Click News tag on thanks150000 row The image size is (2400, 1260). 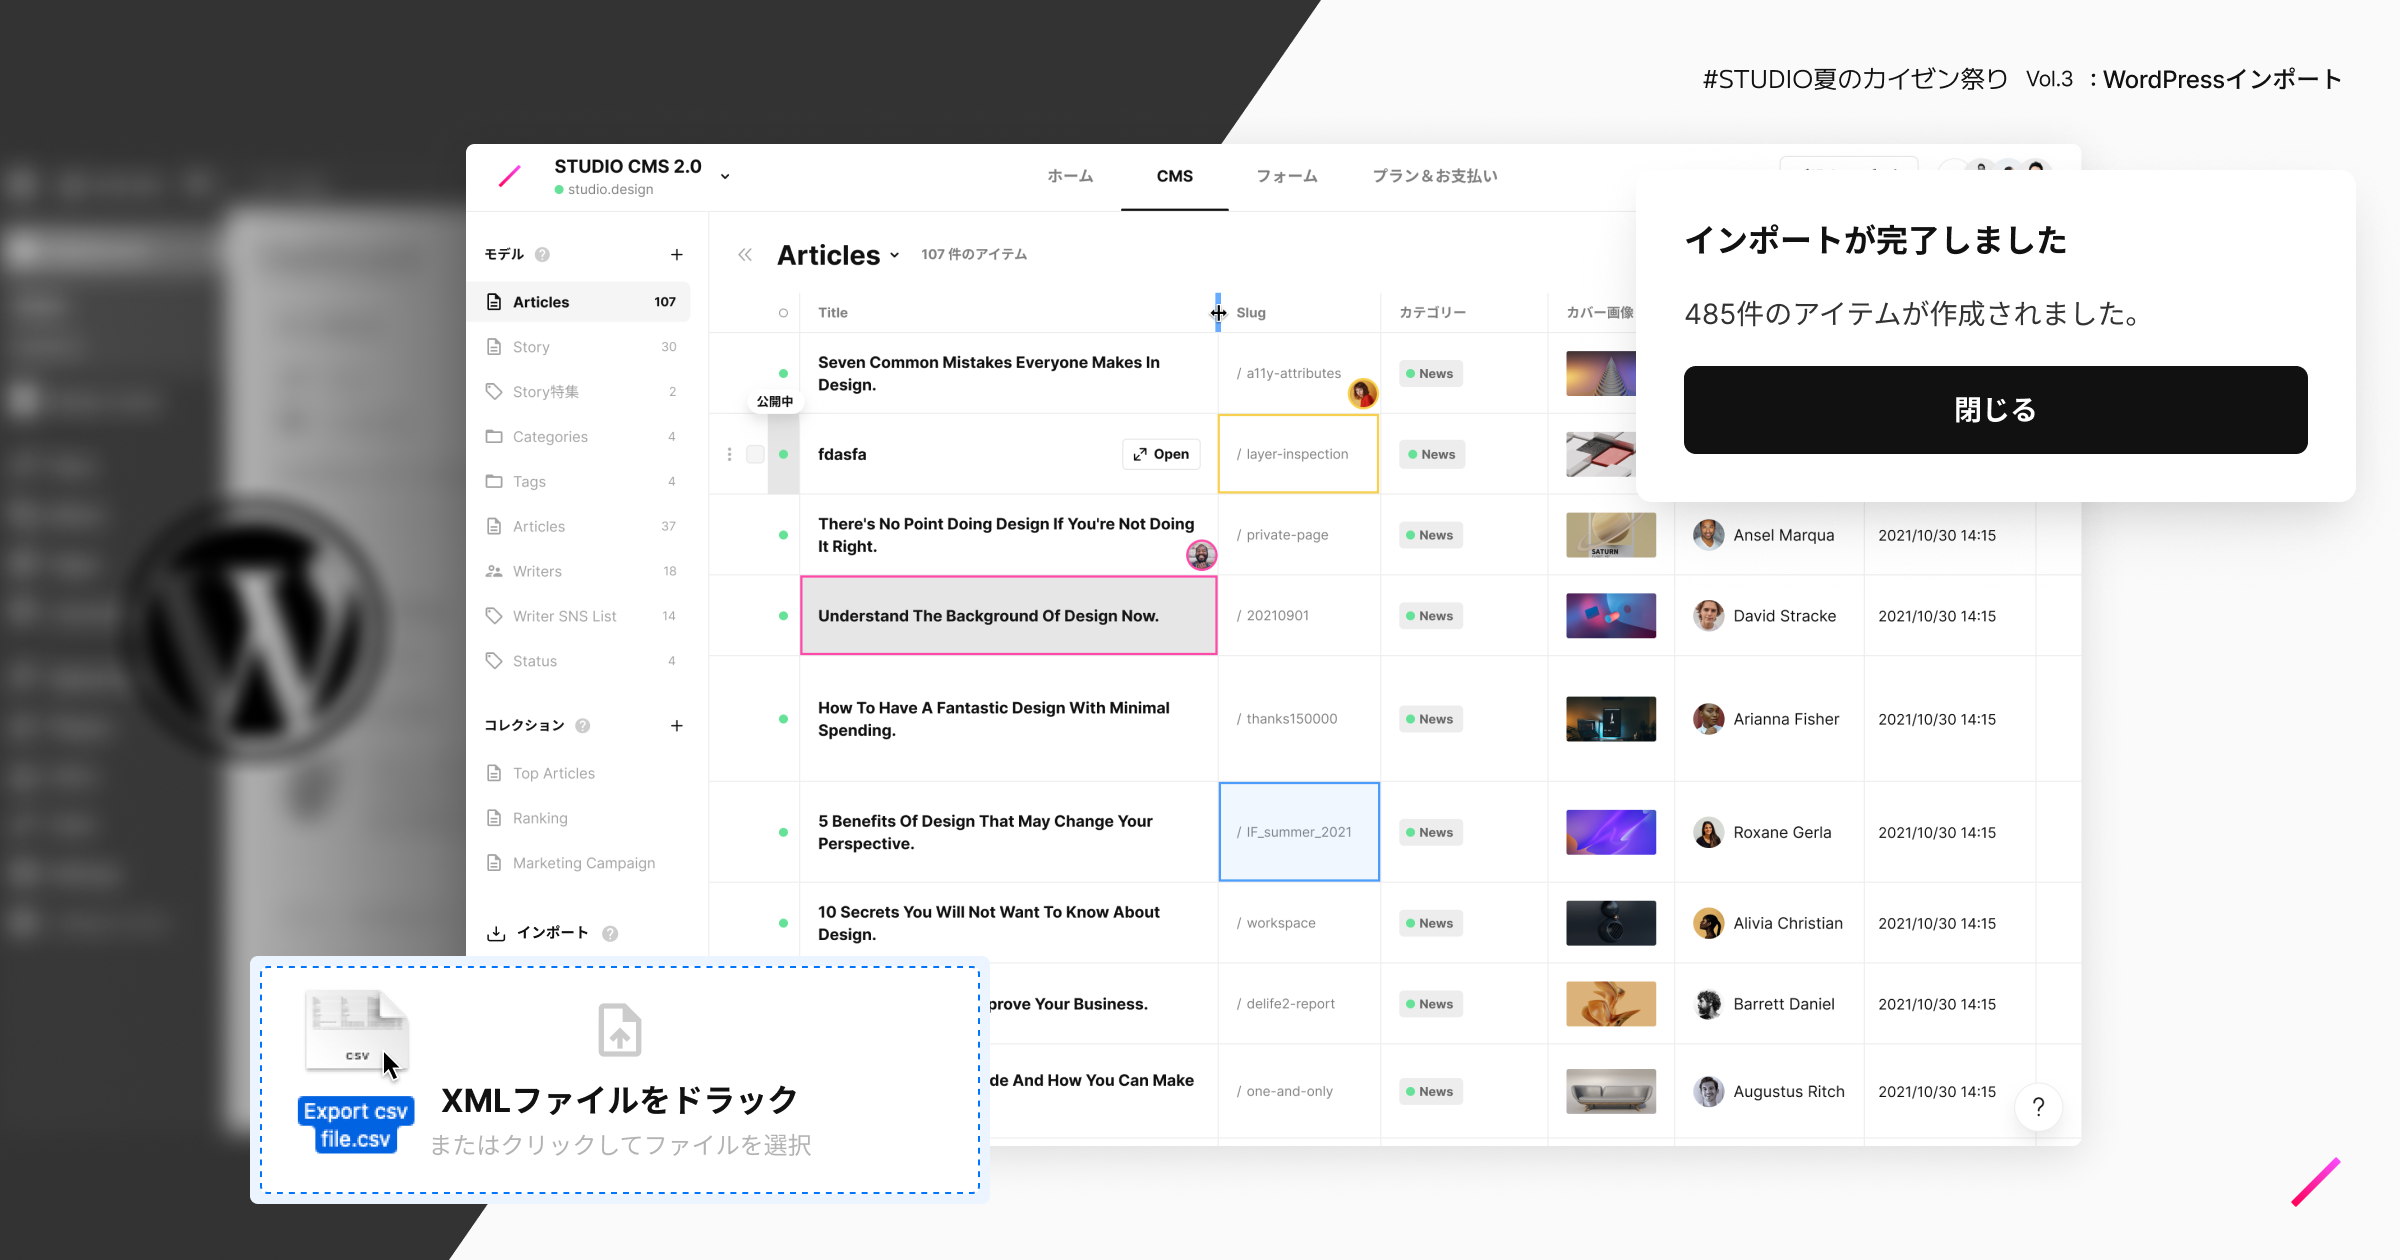tap(1431, 719)
